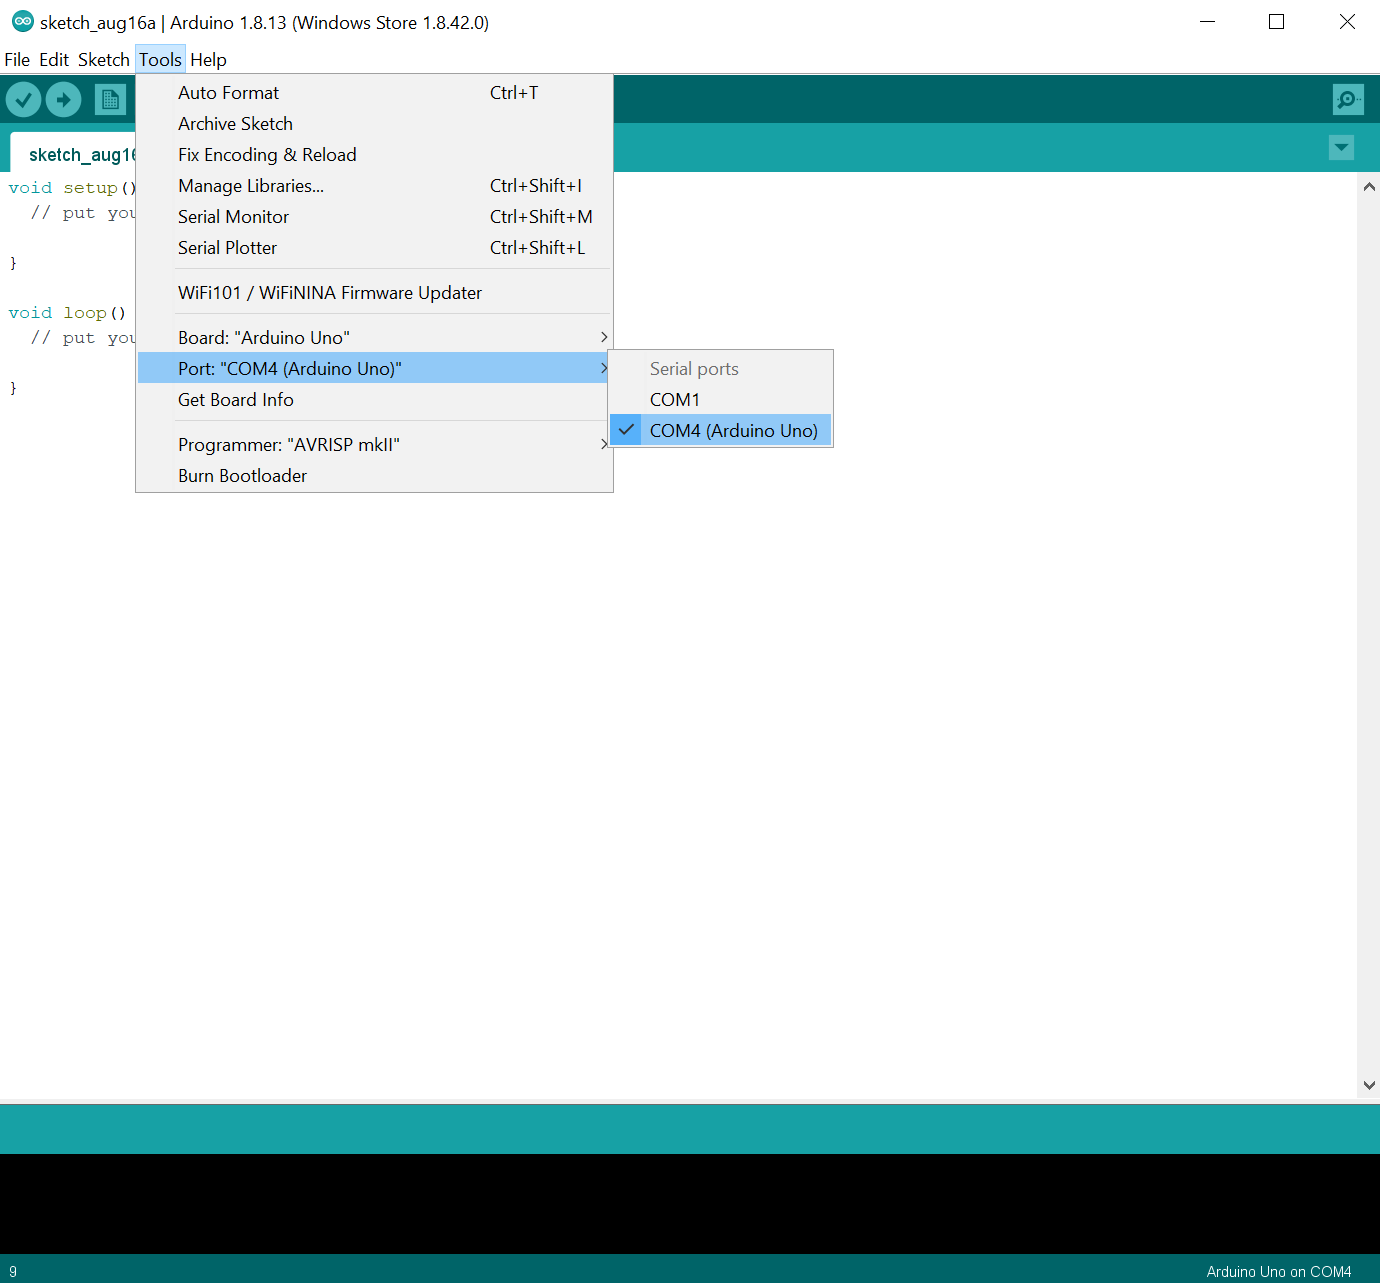This screenshot has width=1380, height=1283.
Task: Choose Fix Encoding & Reload
Action: (x=374, y=155)
